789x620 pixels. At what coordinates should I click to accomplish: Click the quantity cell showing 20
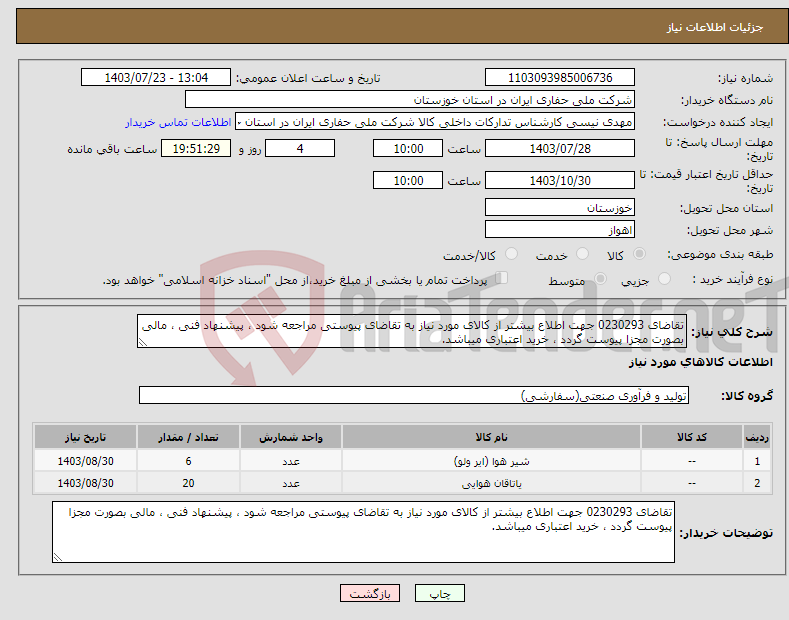[x=188, y=483]
